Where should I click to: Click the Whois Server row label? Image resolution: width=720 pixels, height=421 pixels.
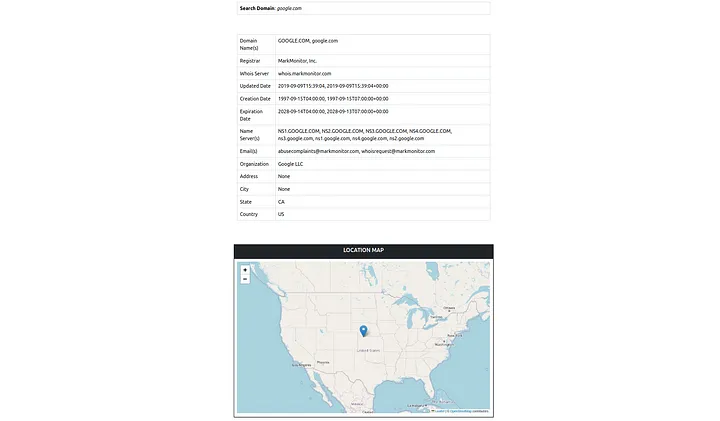point(254,73)
